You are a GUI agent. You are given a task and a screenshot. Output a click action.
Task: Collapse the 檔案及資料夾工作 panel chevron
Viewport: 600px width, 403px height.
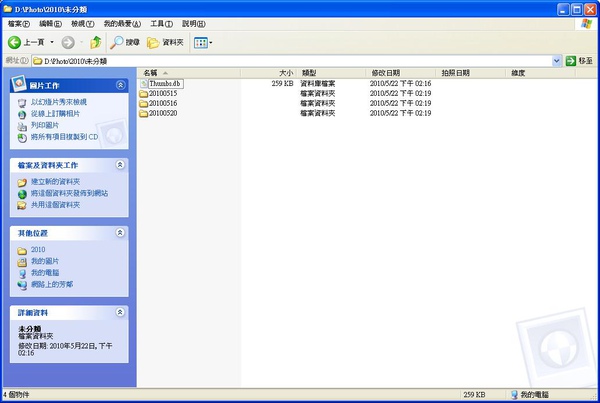point(120,165)
